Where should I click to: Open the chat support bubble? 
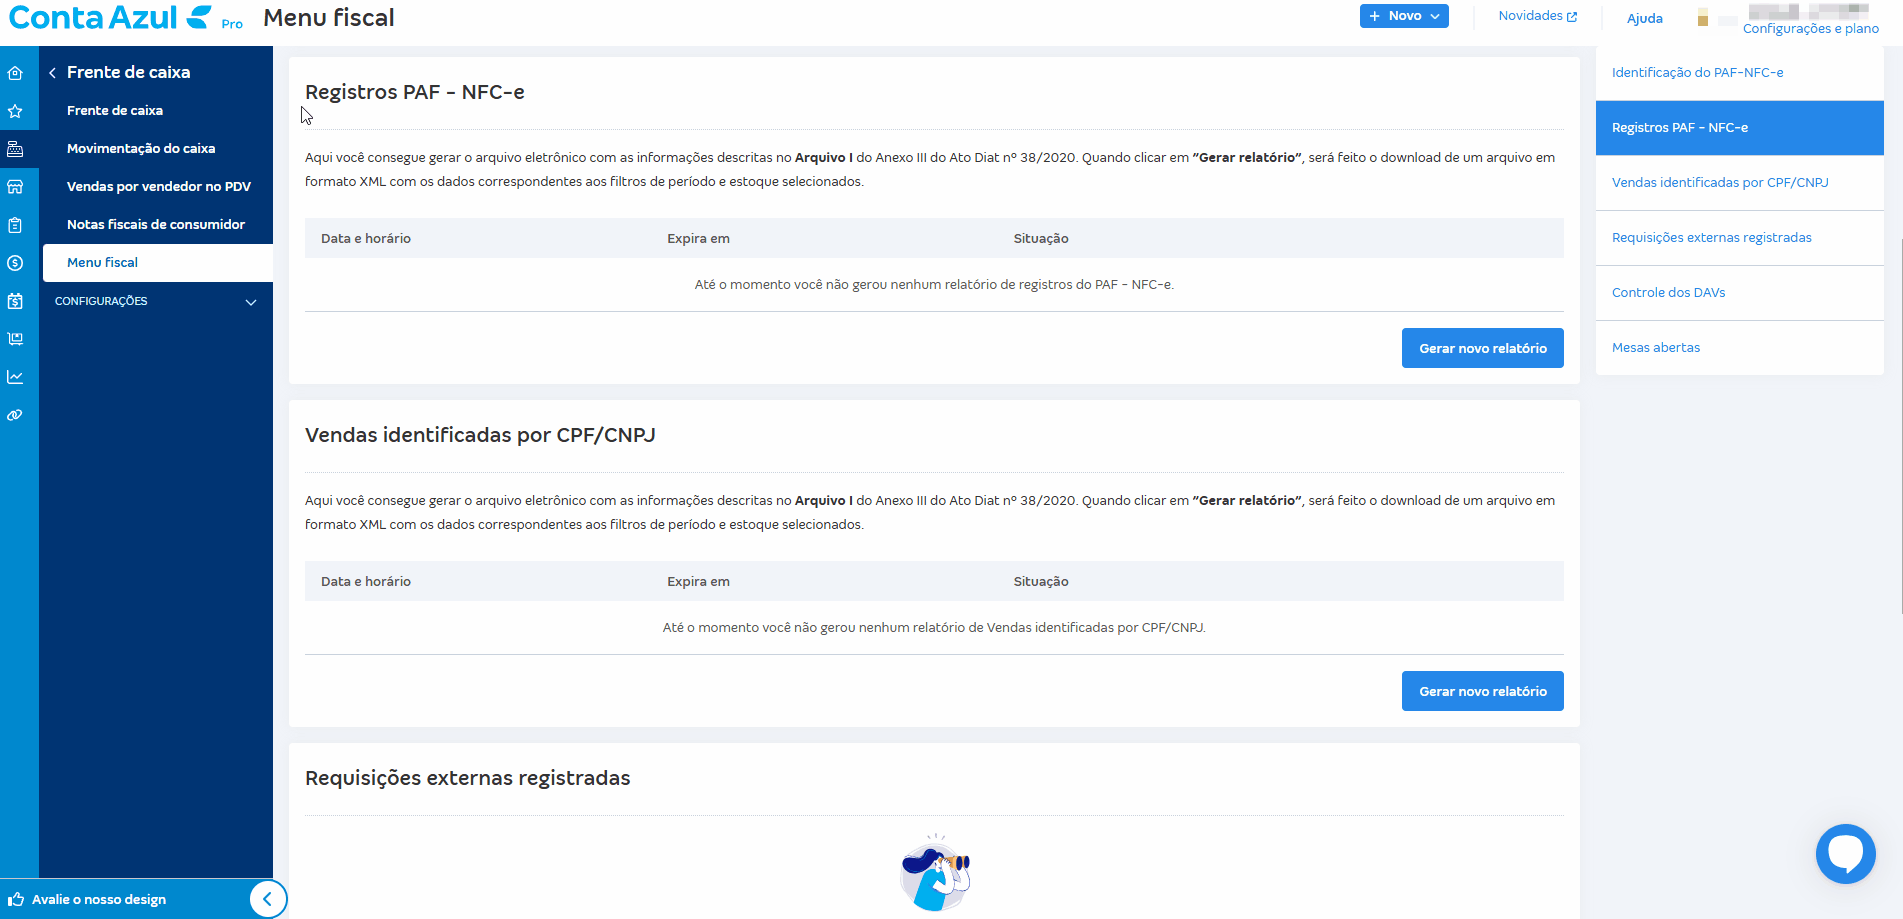1845,853
